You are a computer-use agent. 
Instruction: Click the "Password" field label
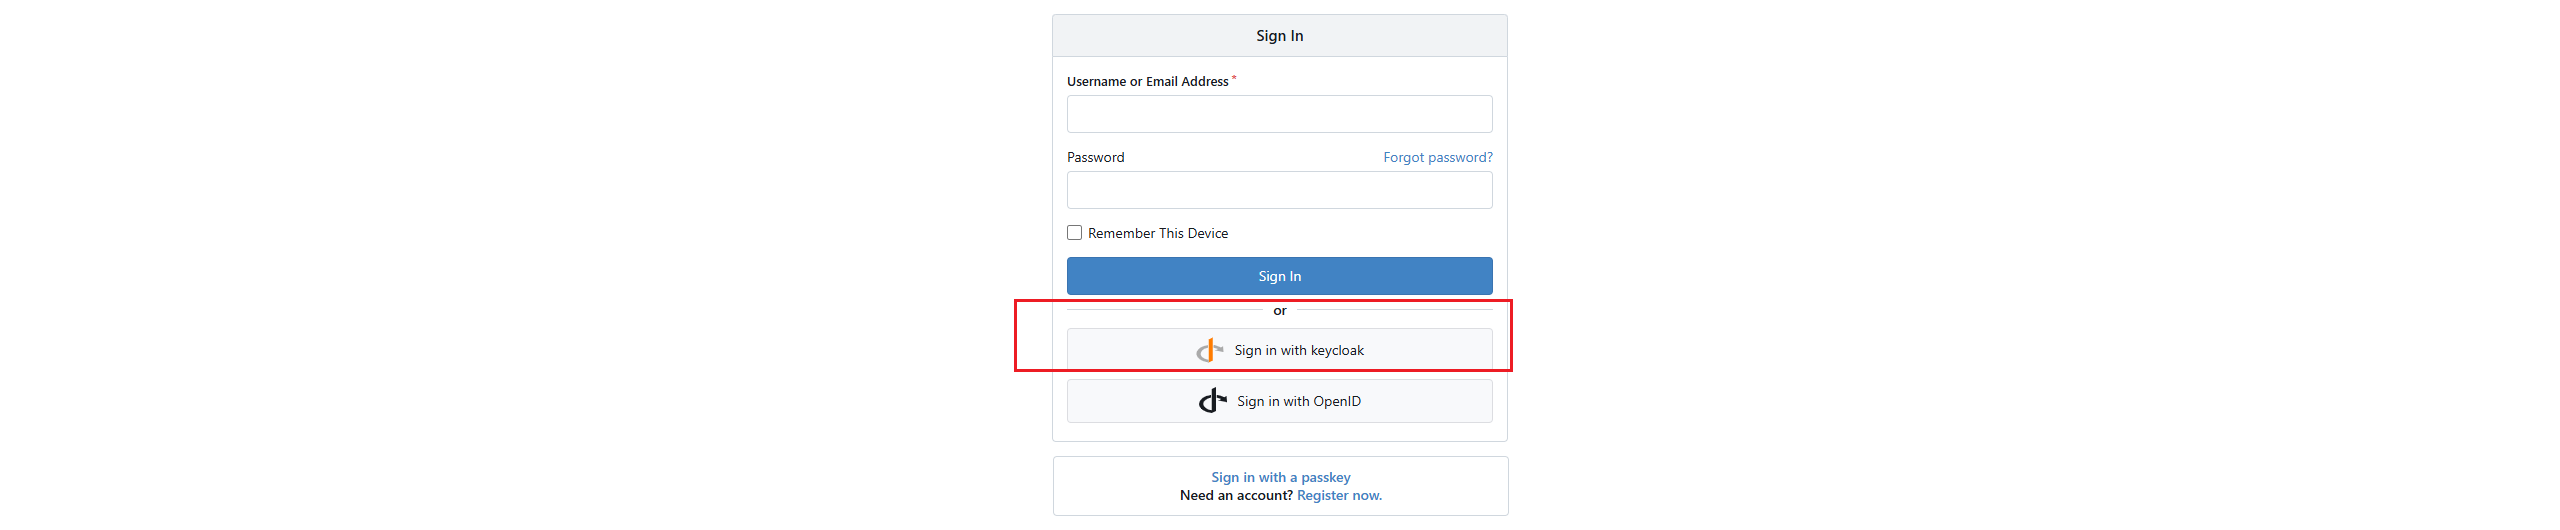[1095, 157]
